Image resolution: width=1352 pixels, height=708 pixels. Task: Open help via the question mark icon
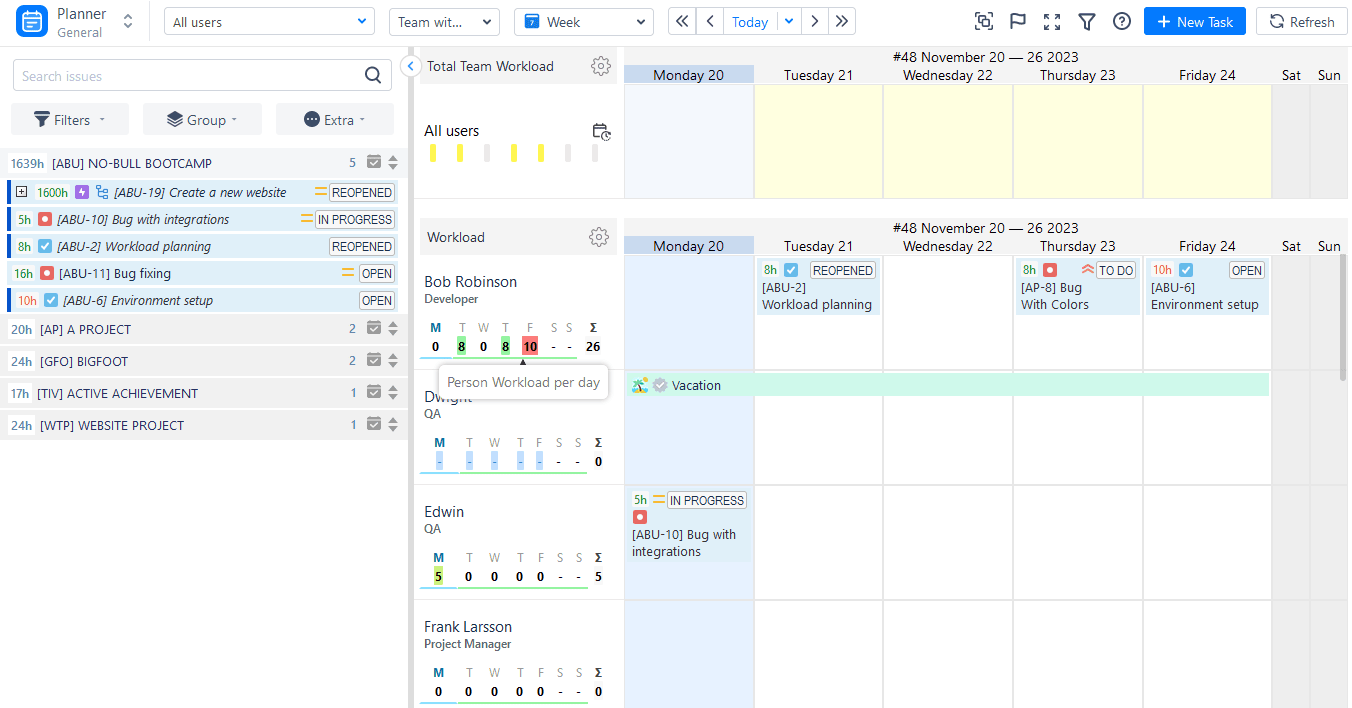coord(1121,20)
